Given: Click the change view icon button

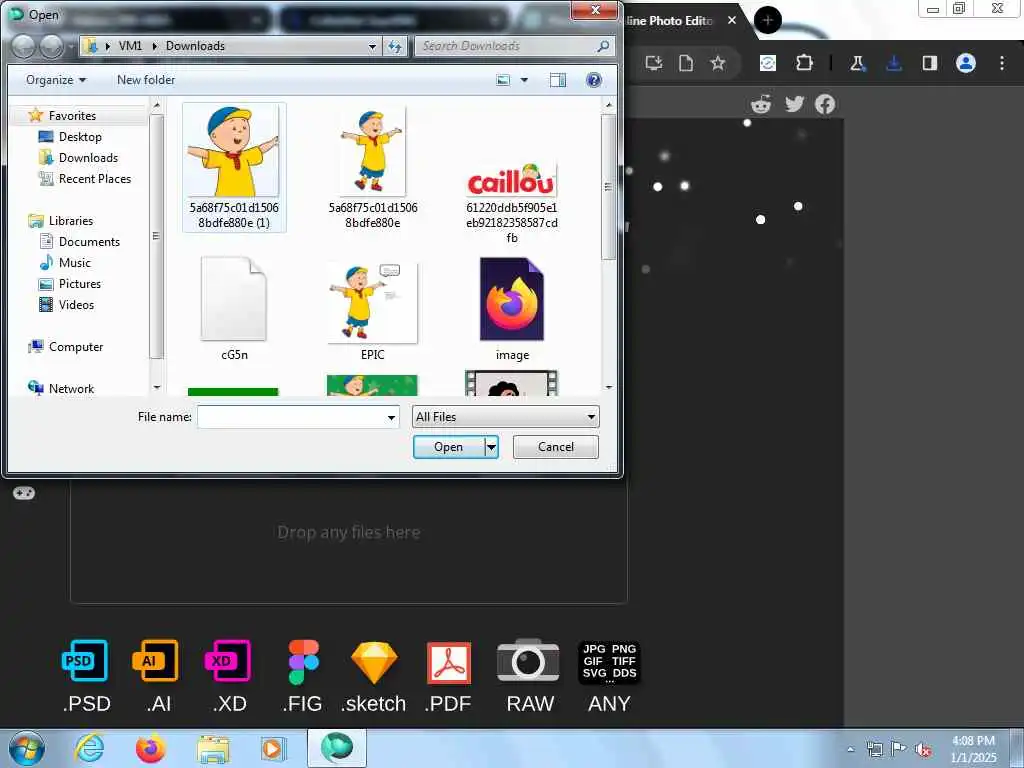Looking at the screenshot, I should pos(503,80).
